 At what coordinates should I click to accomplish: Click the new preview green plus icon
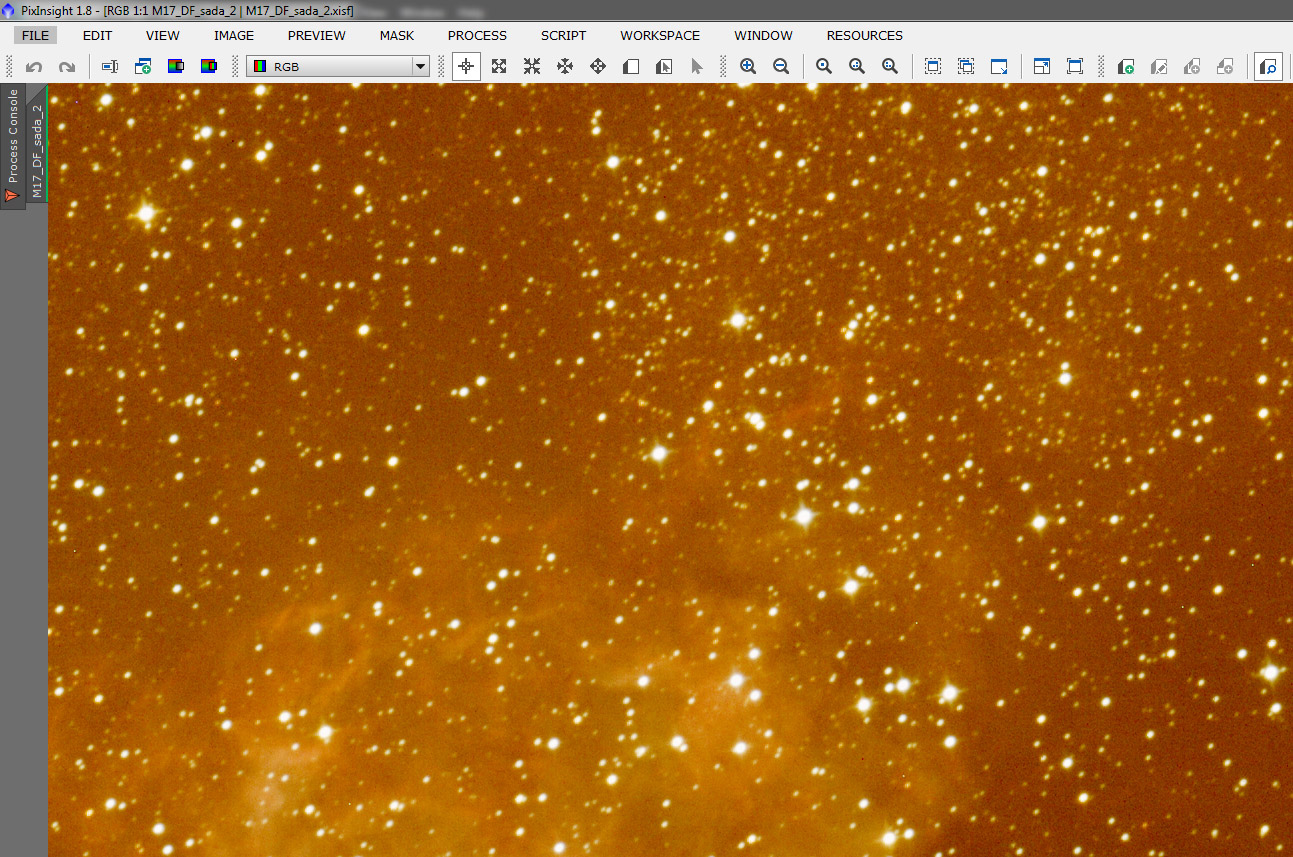tap(1126, 67)
